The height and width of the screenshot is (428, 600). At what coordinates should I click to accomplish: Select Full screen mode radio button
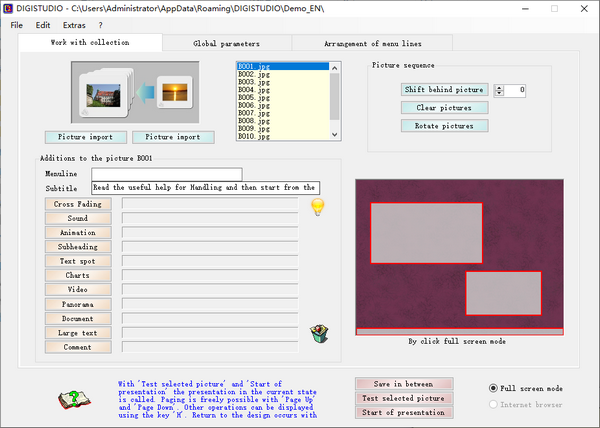click(x=493, y=388)
